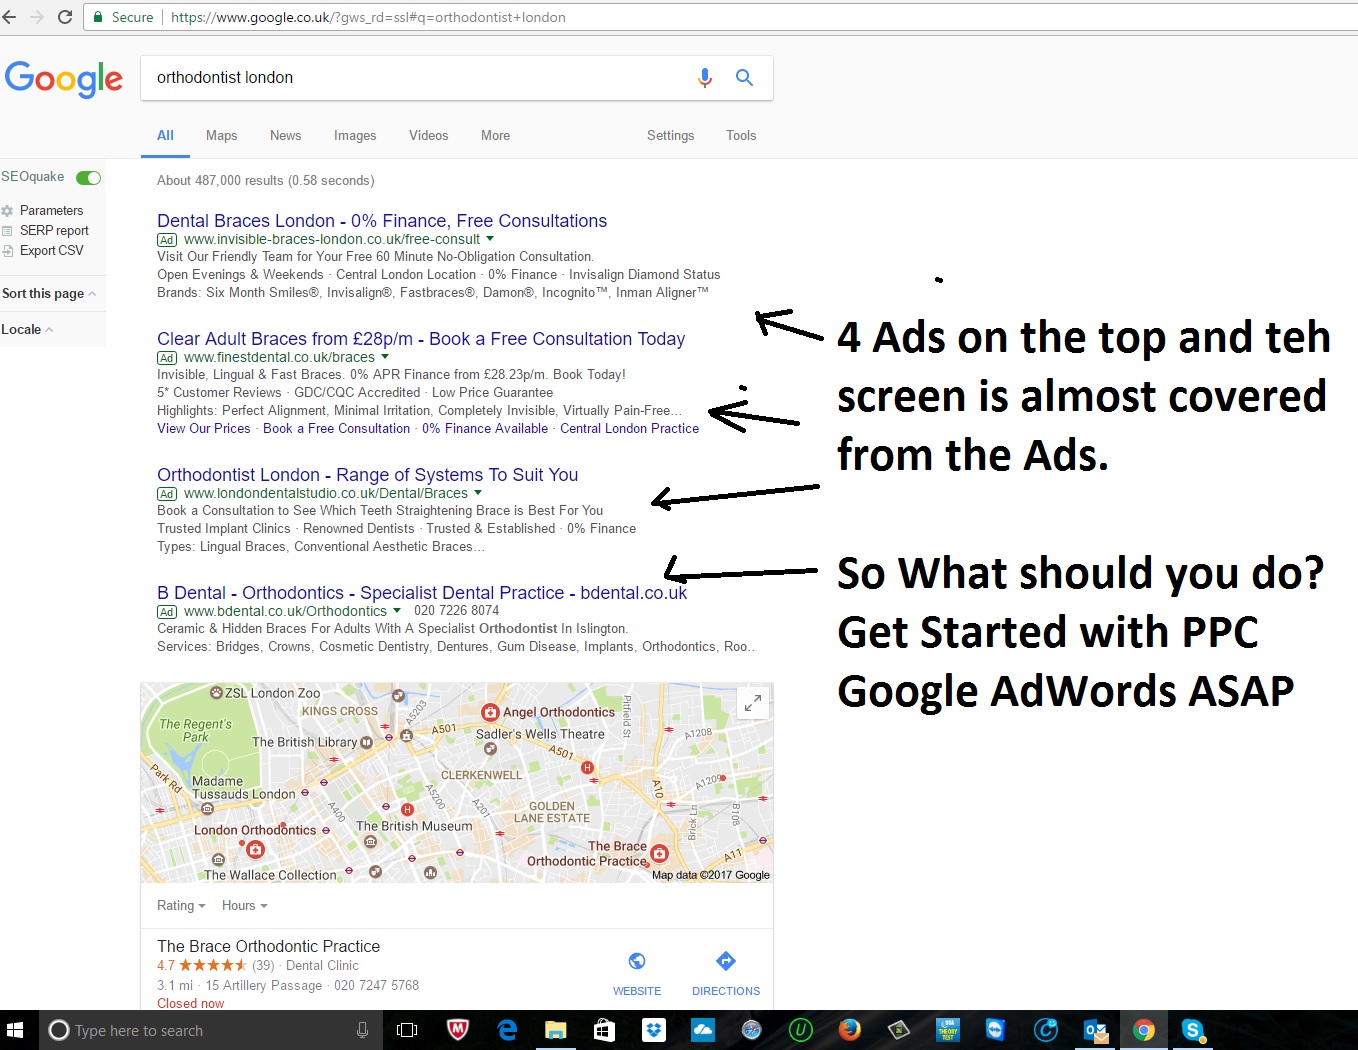
Task: Click the secure padlock site info
Action: click(x=98, y=17)
